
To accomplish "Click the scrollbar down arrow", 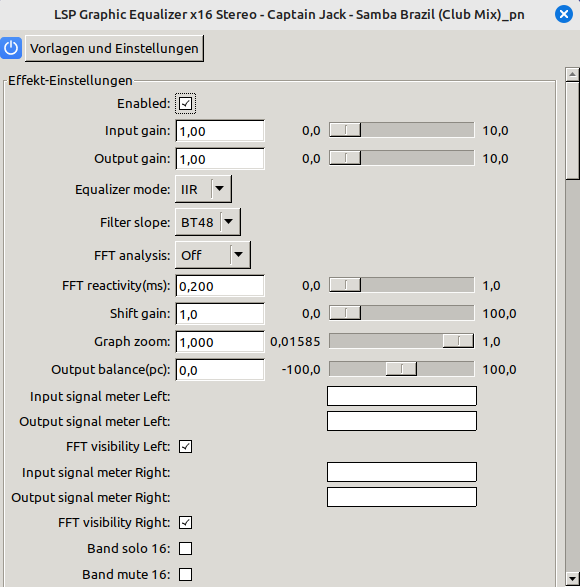I will tap(572, 578).
